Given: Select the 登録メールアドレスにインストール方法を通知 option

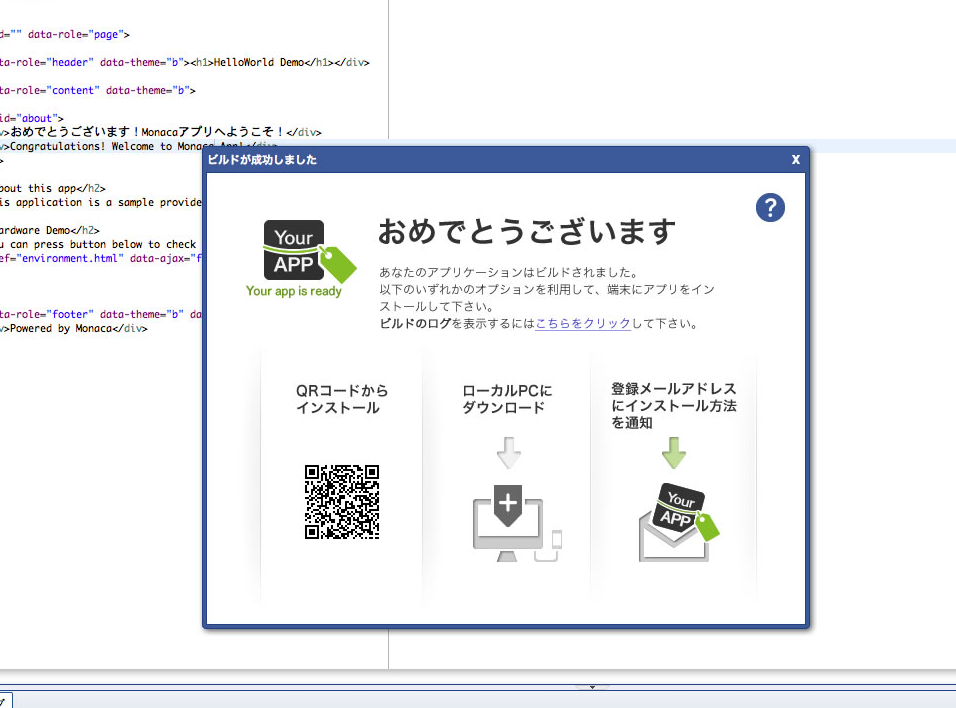Looking at the screenshot, I should [673, 405].
